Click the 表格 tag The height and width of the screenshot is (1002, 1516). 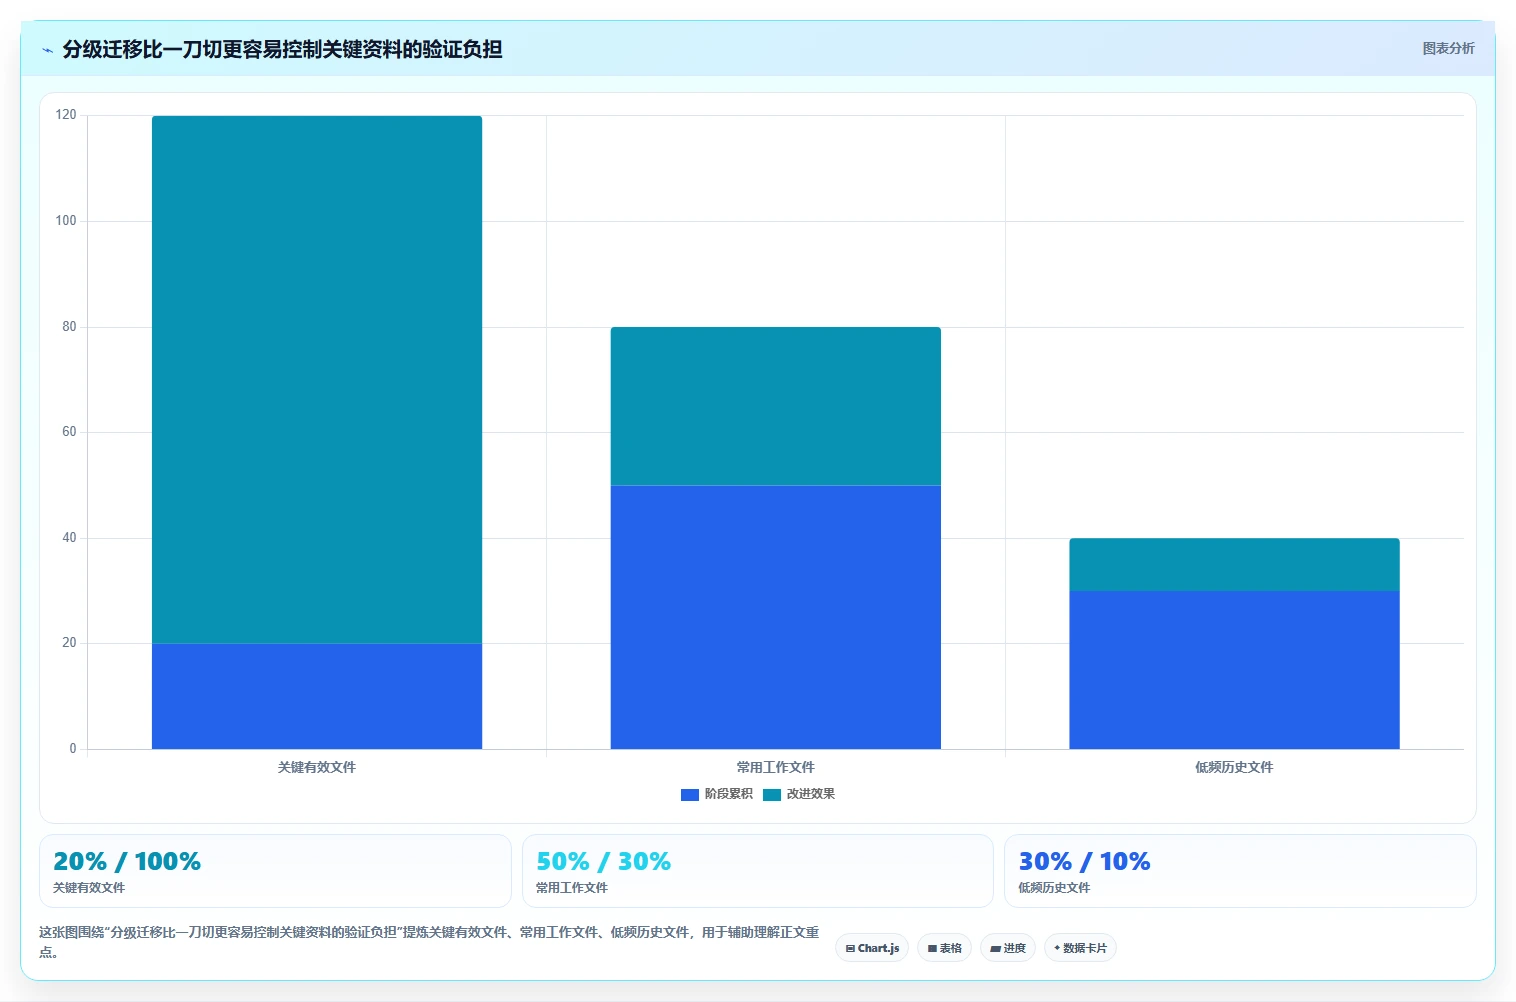tap(944, 948)
